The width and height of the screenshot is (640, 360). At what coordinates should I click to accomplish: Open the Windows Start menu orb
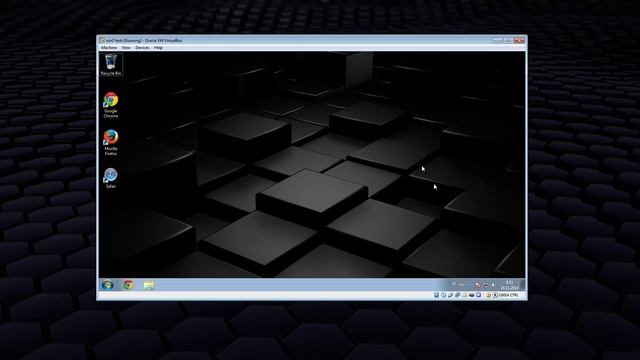108,284
